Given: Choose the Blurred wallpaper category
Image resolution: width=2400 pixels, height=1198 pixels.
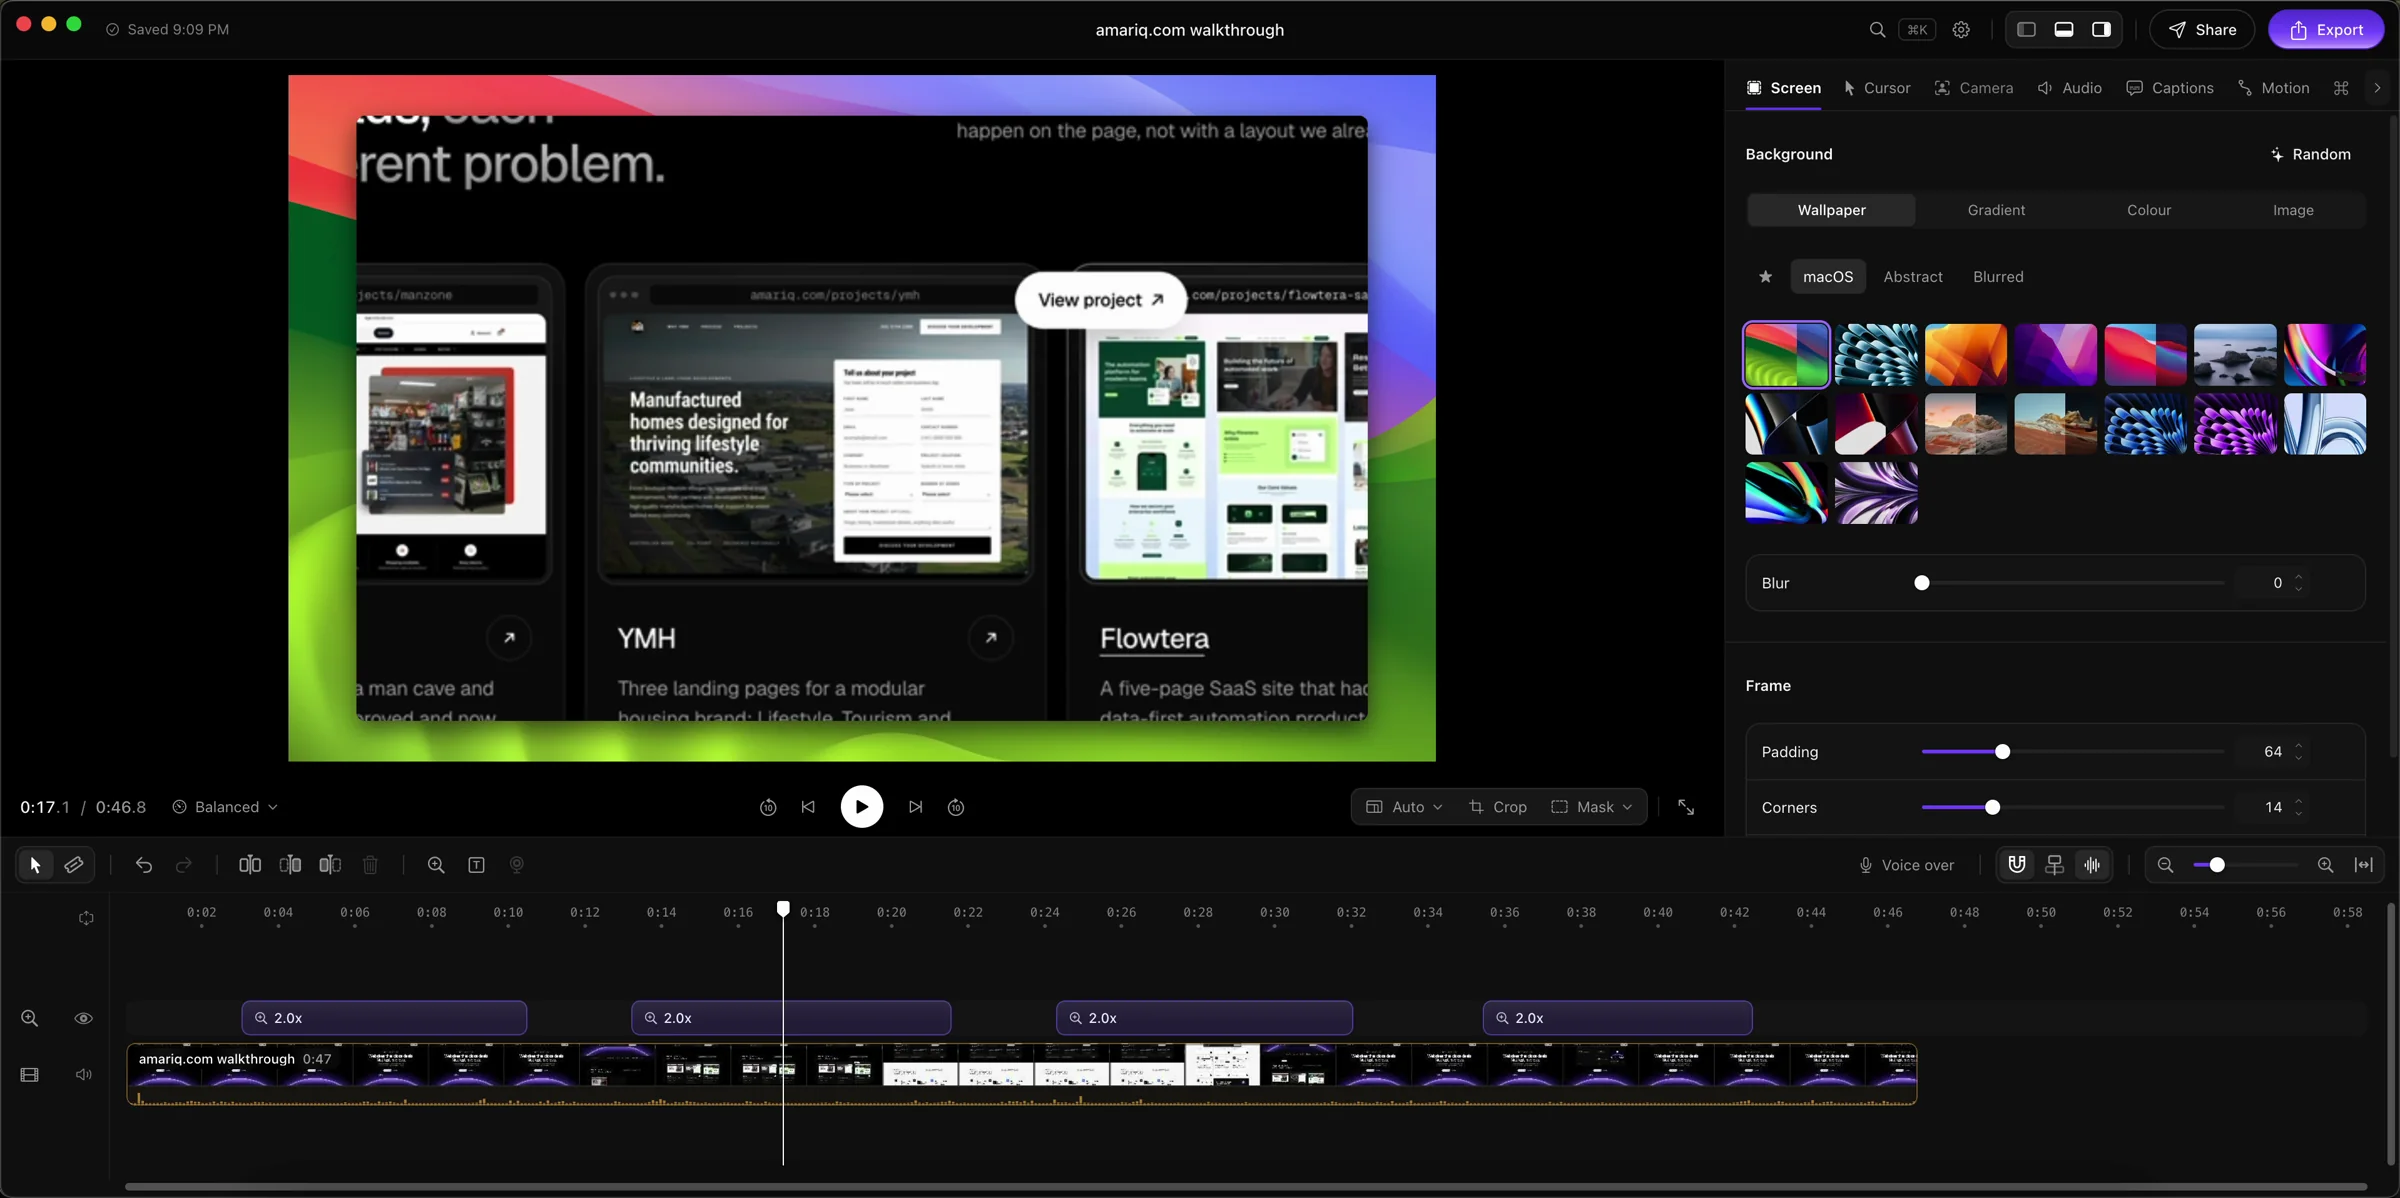Looking at the screenshot, I should coord(1998,277).
